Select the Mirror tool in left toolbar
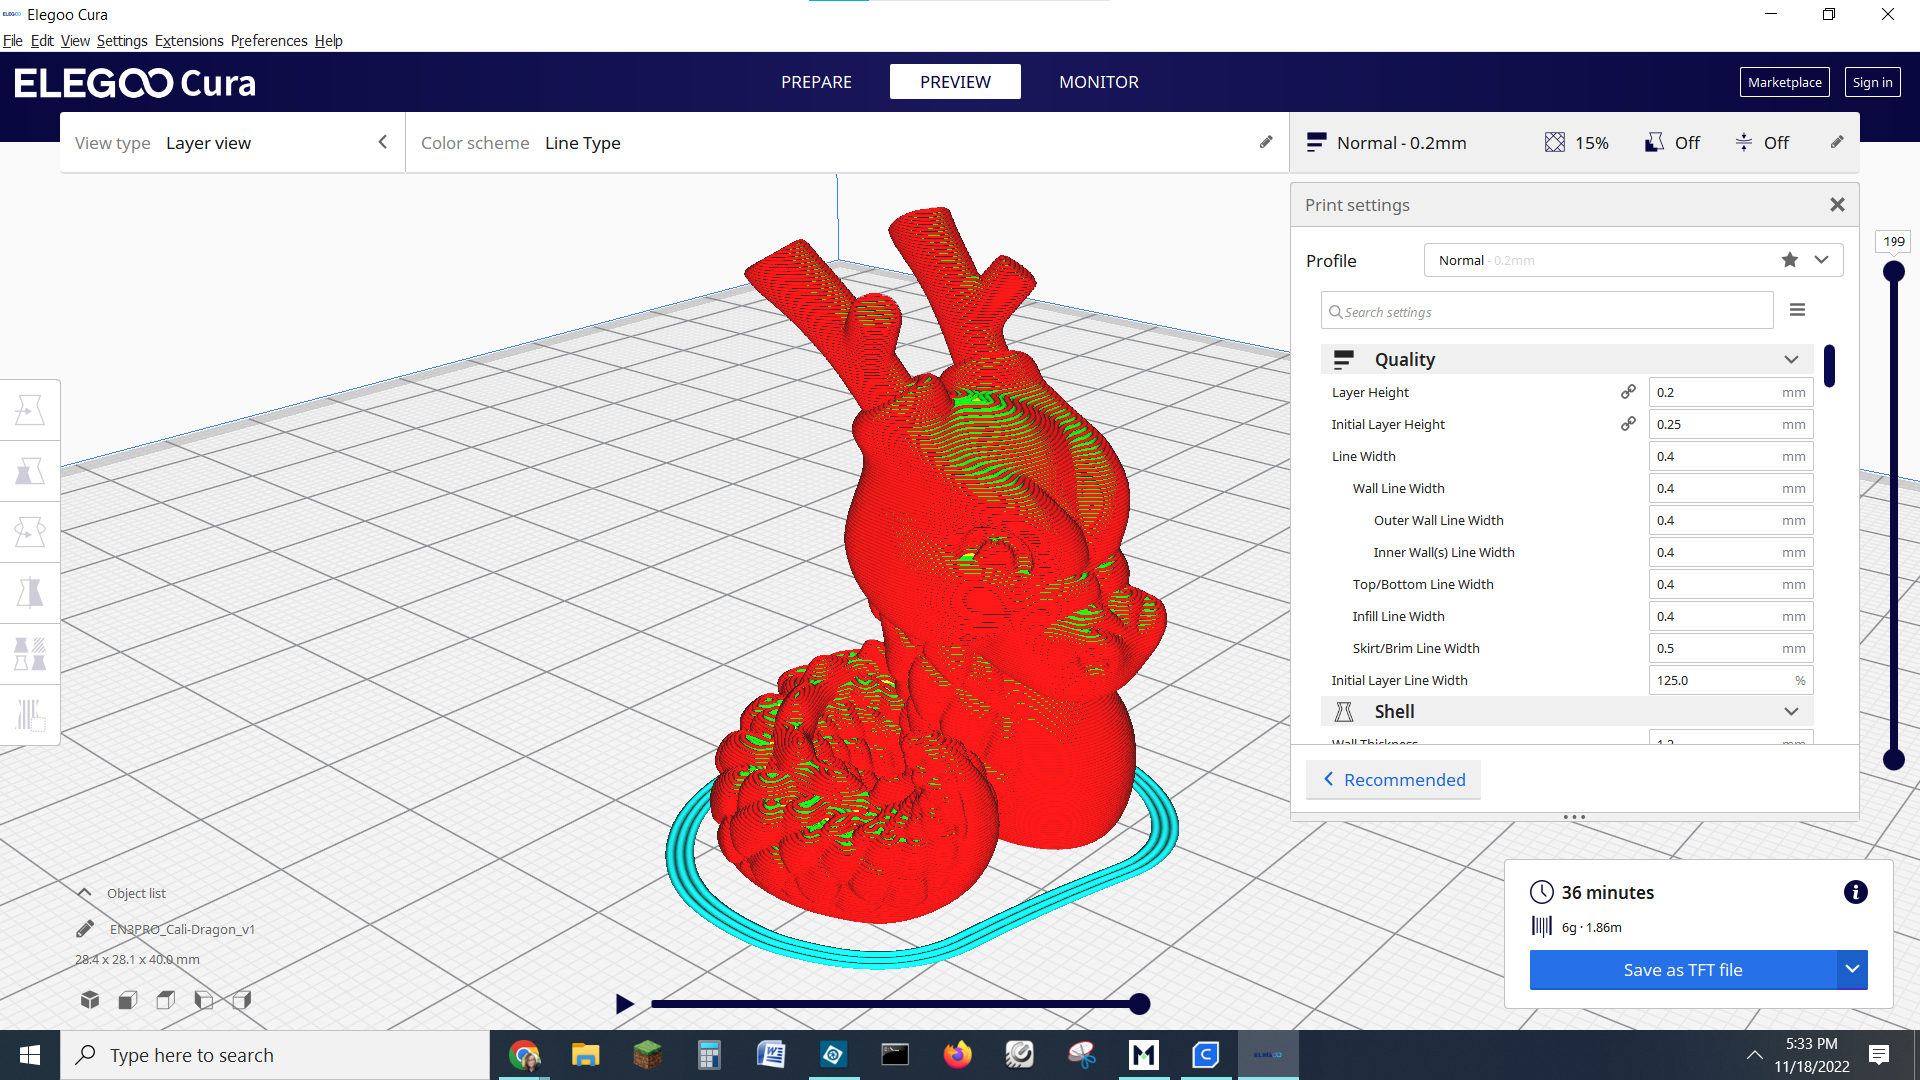 click(30, 593)
